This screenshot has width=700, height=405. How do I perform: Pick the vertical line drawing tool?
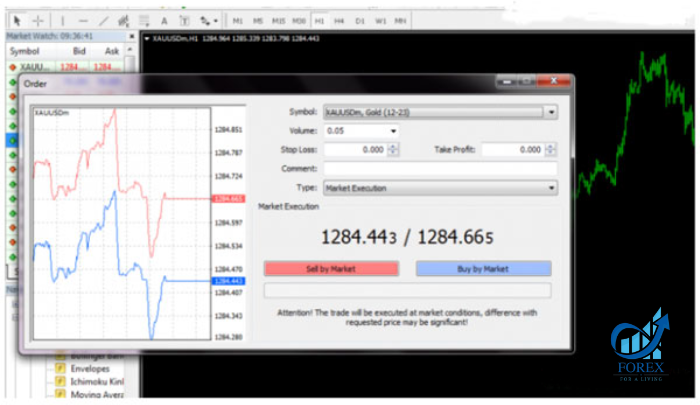coord(62,21)
